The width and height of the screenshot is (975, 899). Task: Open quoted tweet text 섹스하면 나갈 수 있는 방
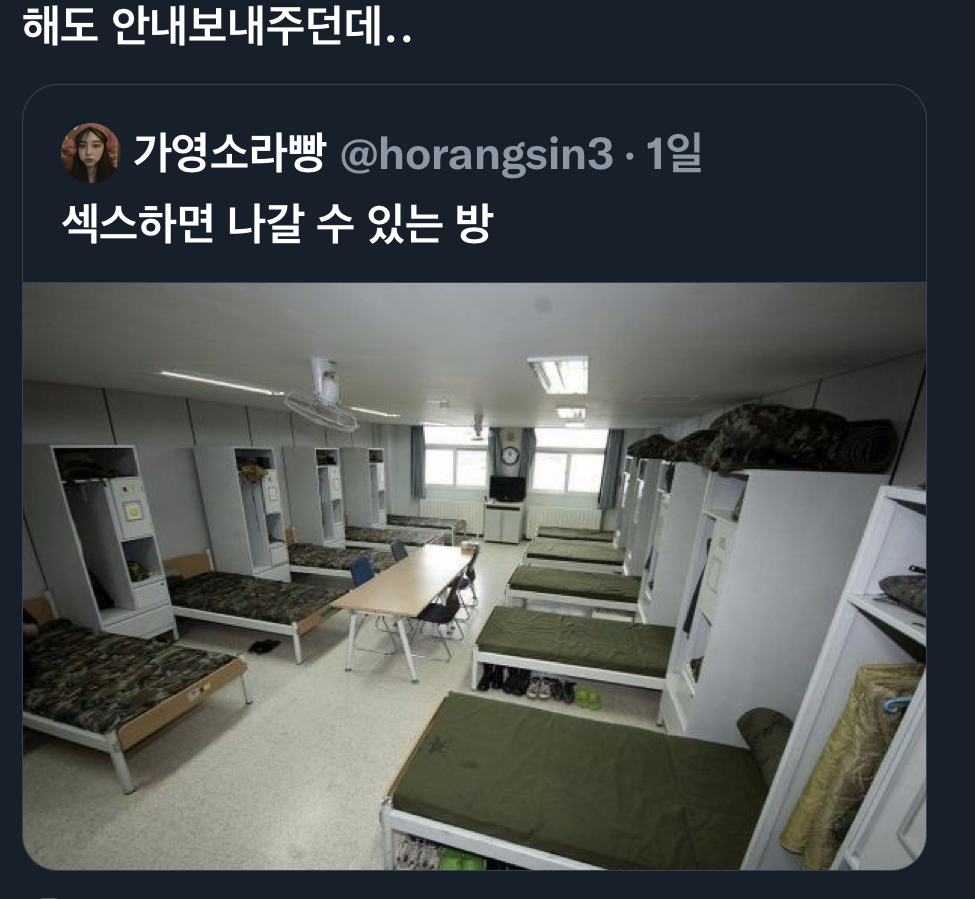[x=278, y=224]
